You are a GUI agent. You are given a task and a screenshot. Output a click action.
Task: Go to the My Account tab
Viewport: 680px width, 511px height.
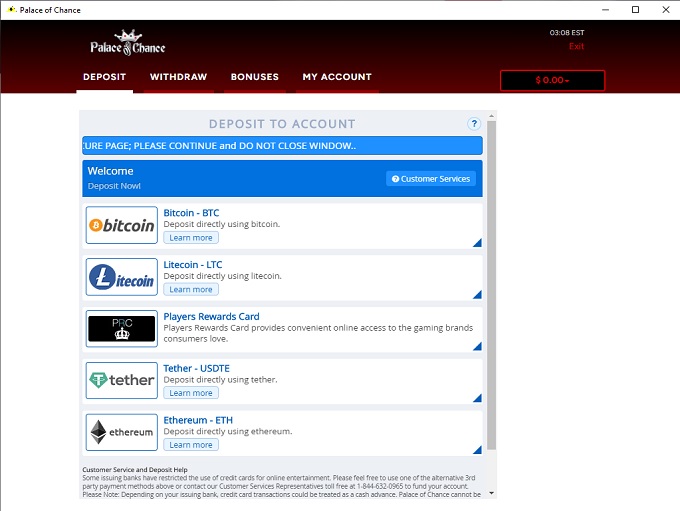[x=337, y=77]
